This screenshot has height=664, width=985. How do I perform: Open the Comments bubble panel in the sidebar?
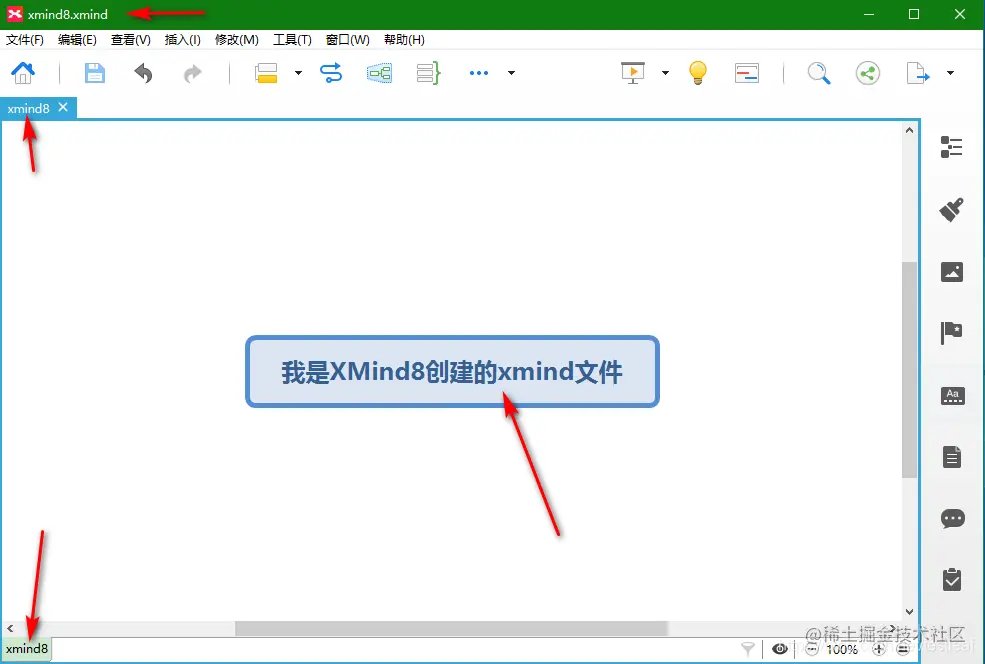pyautogui.click(x=952, y=518)
